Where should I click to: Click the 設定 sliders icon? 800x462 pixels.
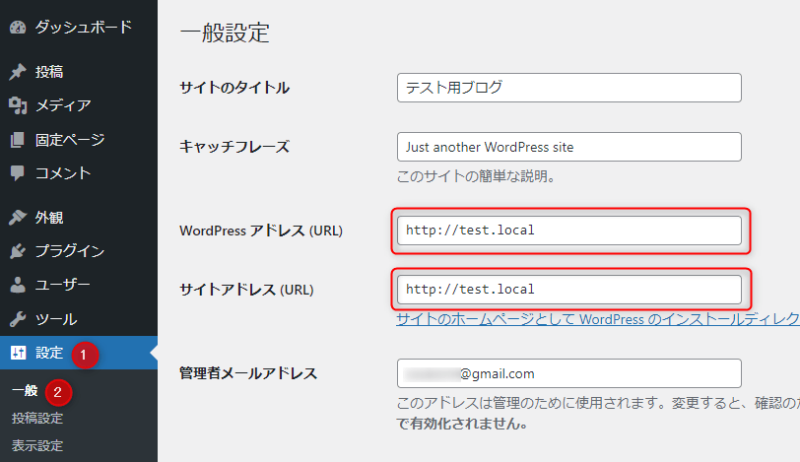[17, 352]
